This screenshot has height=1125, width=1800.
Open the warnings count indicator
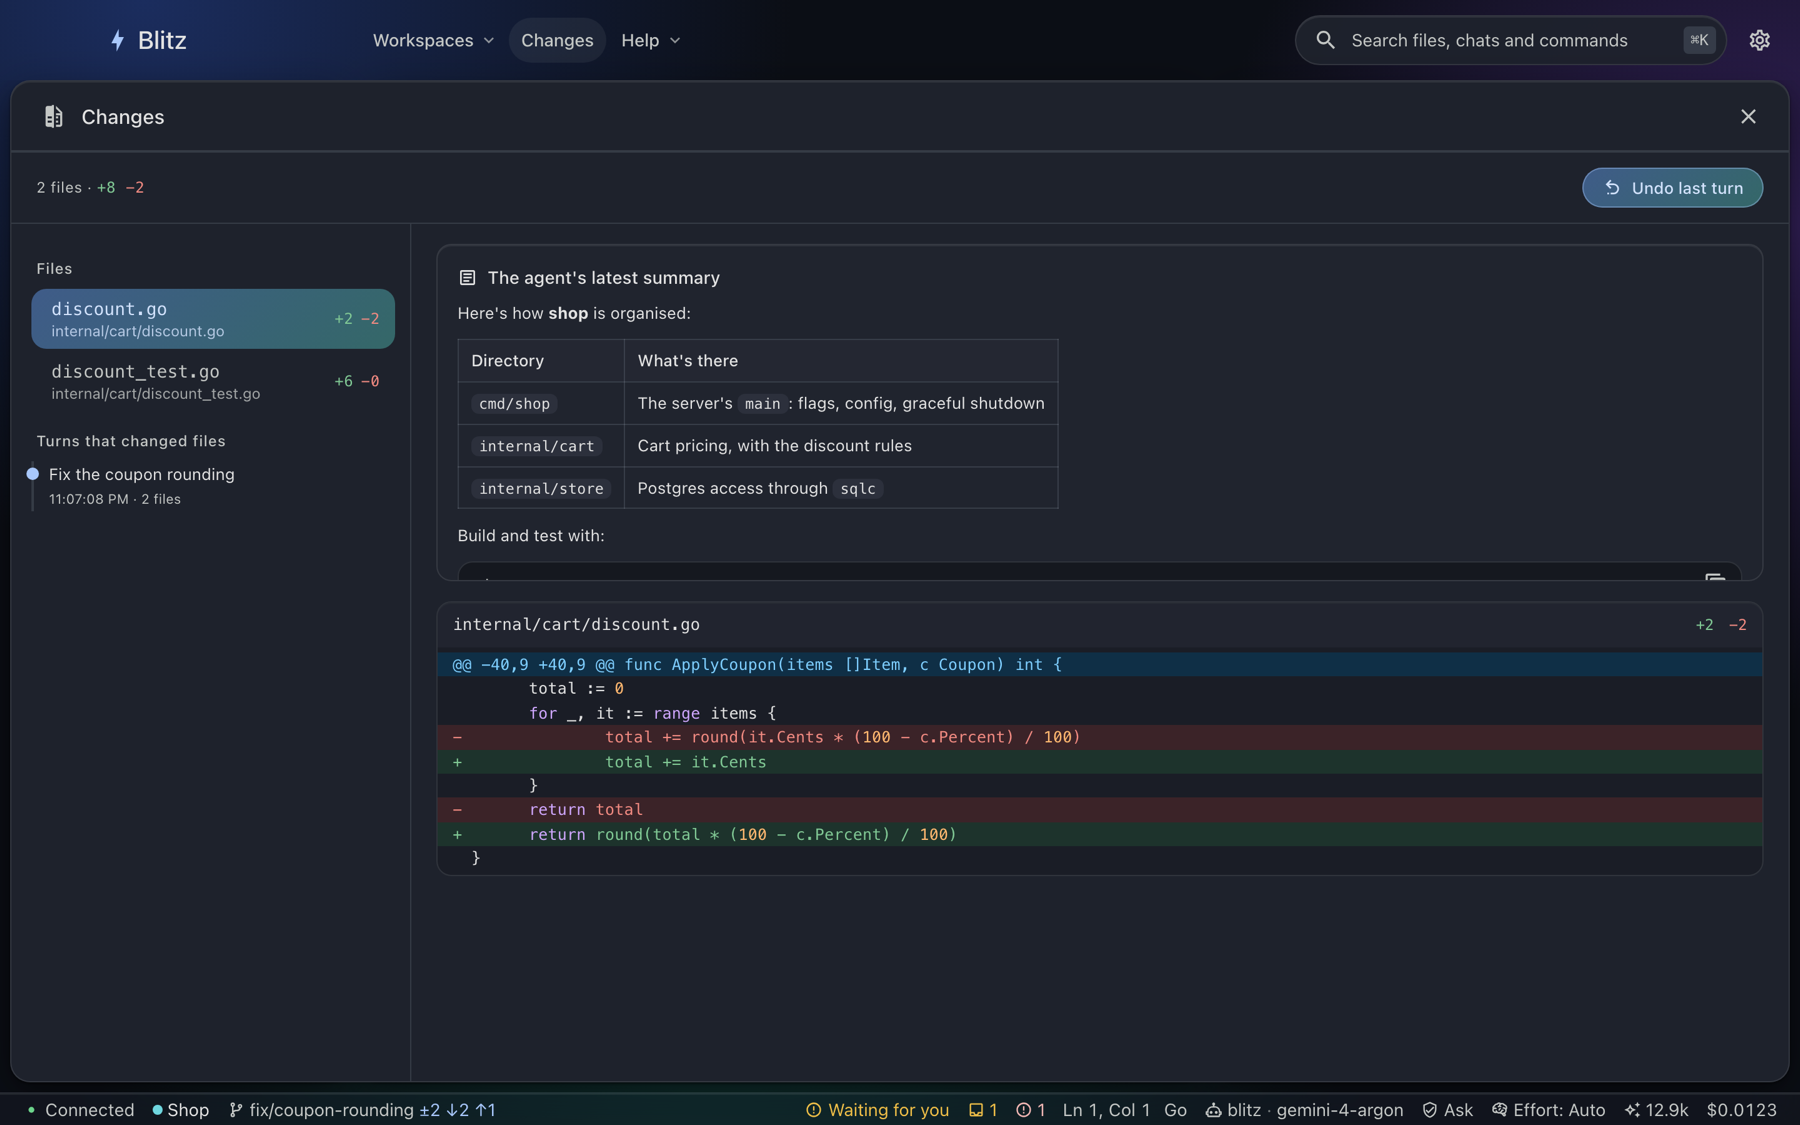click(x=1030, y=1110)
